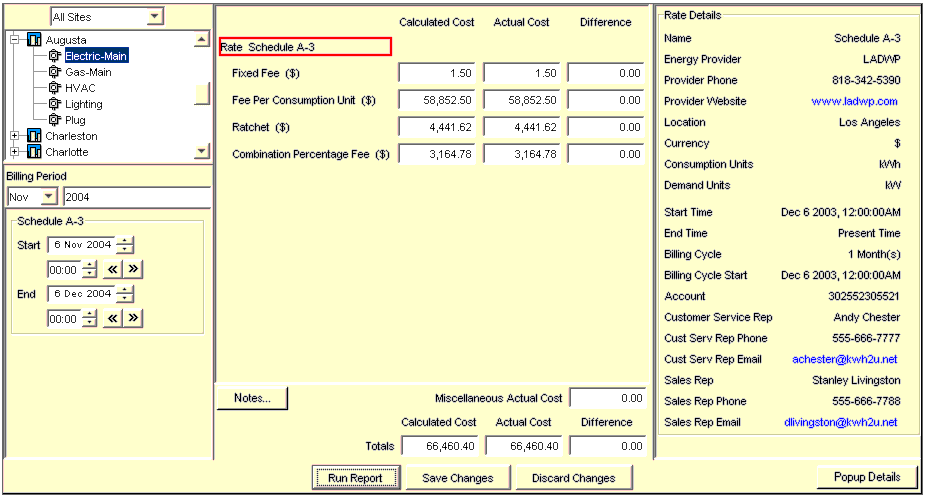
Task: Click the site tree scroll down arrow
Action: click(x=202, y=151)
